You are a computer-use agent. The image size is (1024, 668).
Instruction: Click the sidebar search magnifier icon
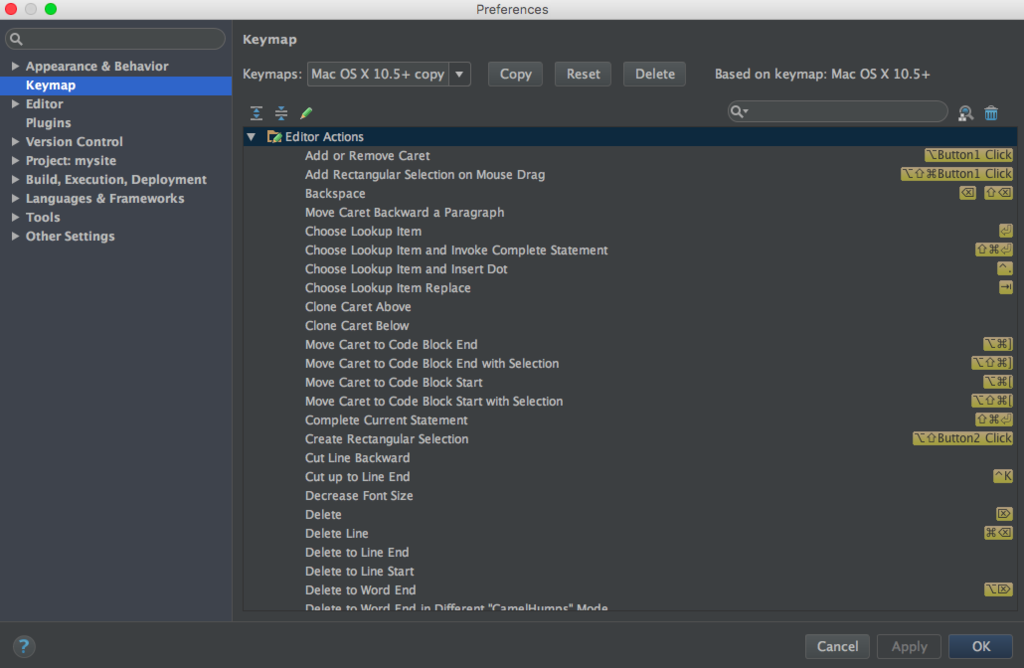pos(16,39)
